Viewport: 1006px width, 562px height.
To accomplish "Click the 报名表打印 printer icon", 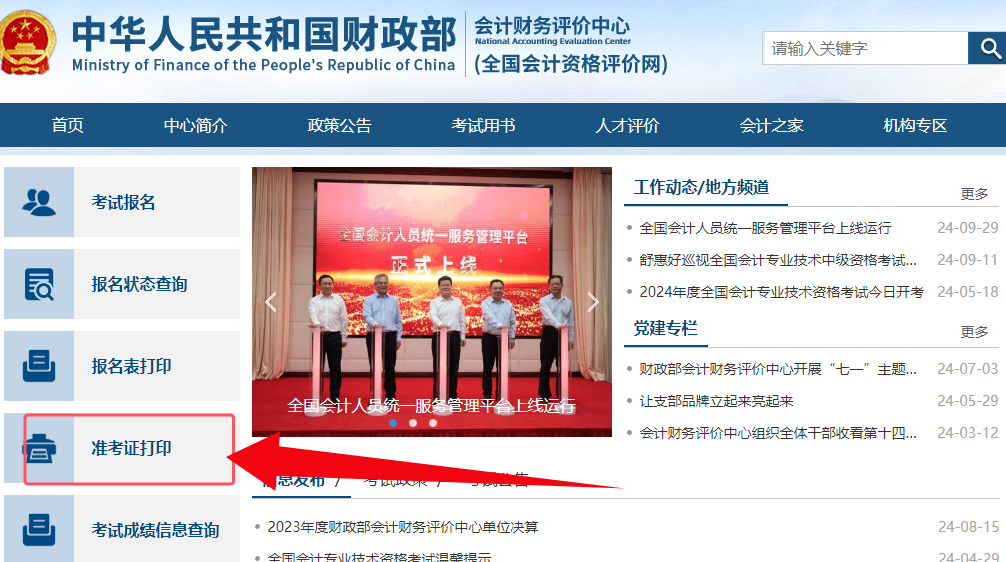I will pos(38,366).
